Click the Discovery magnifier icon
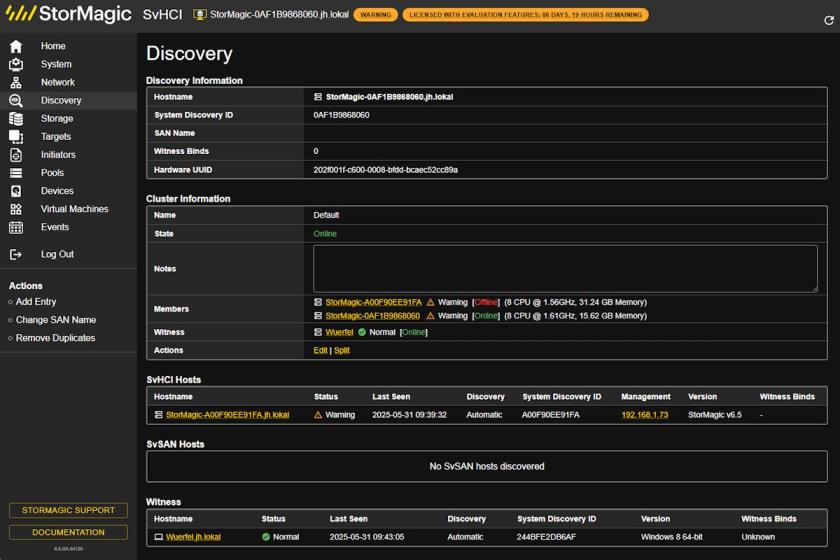The height and width of the screenshot is (560, 840). coord(16,101)
